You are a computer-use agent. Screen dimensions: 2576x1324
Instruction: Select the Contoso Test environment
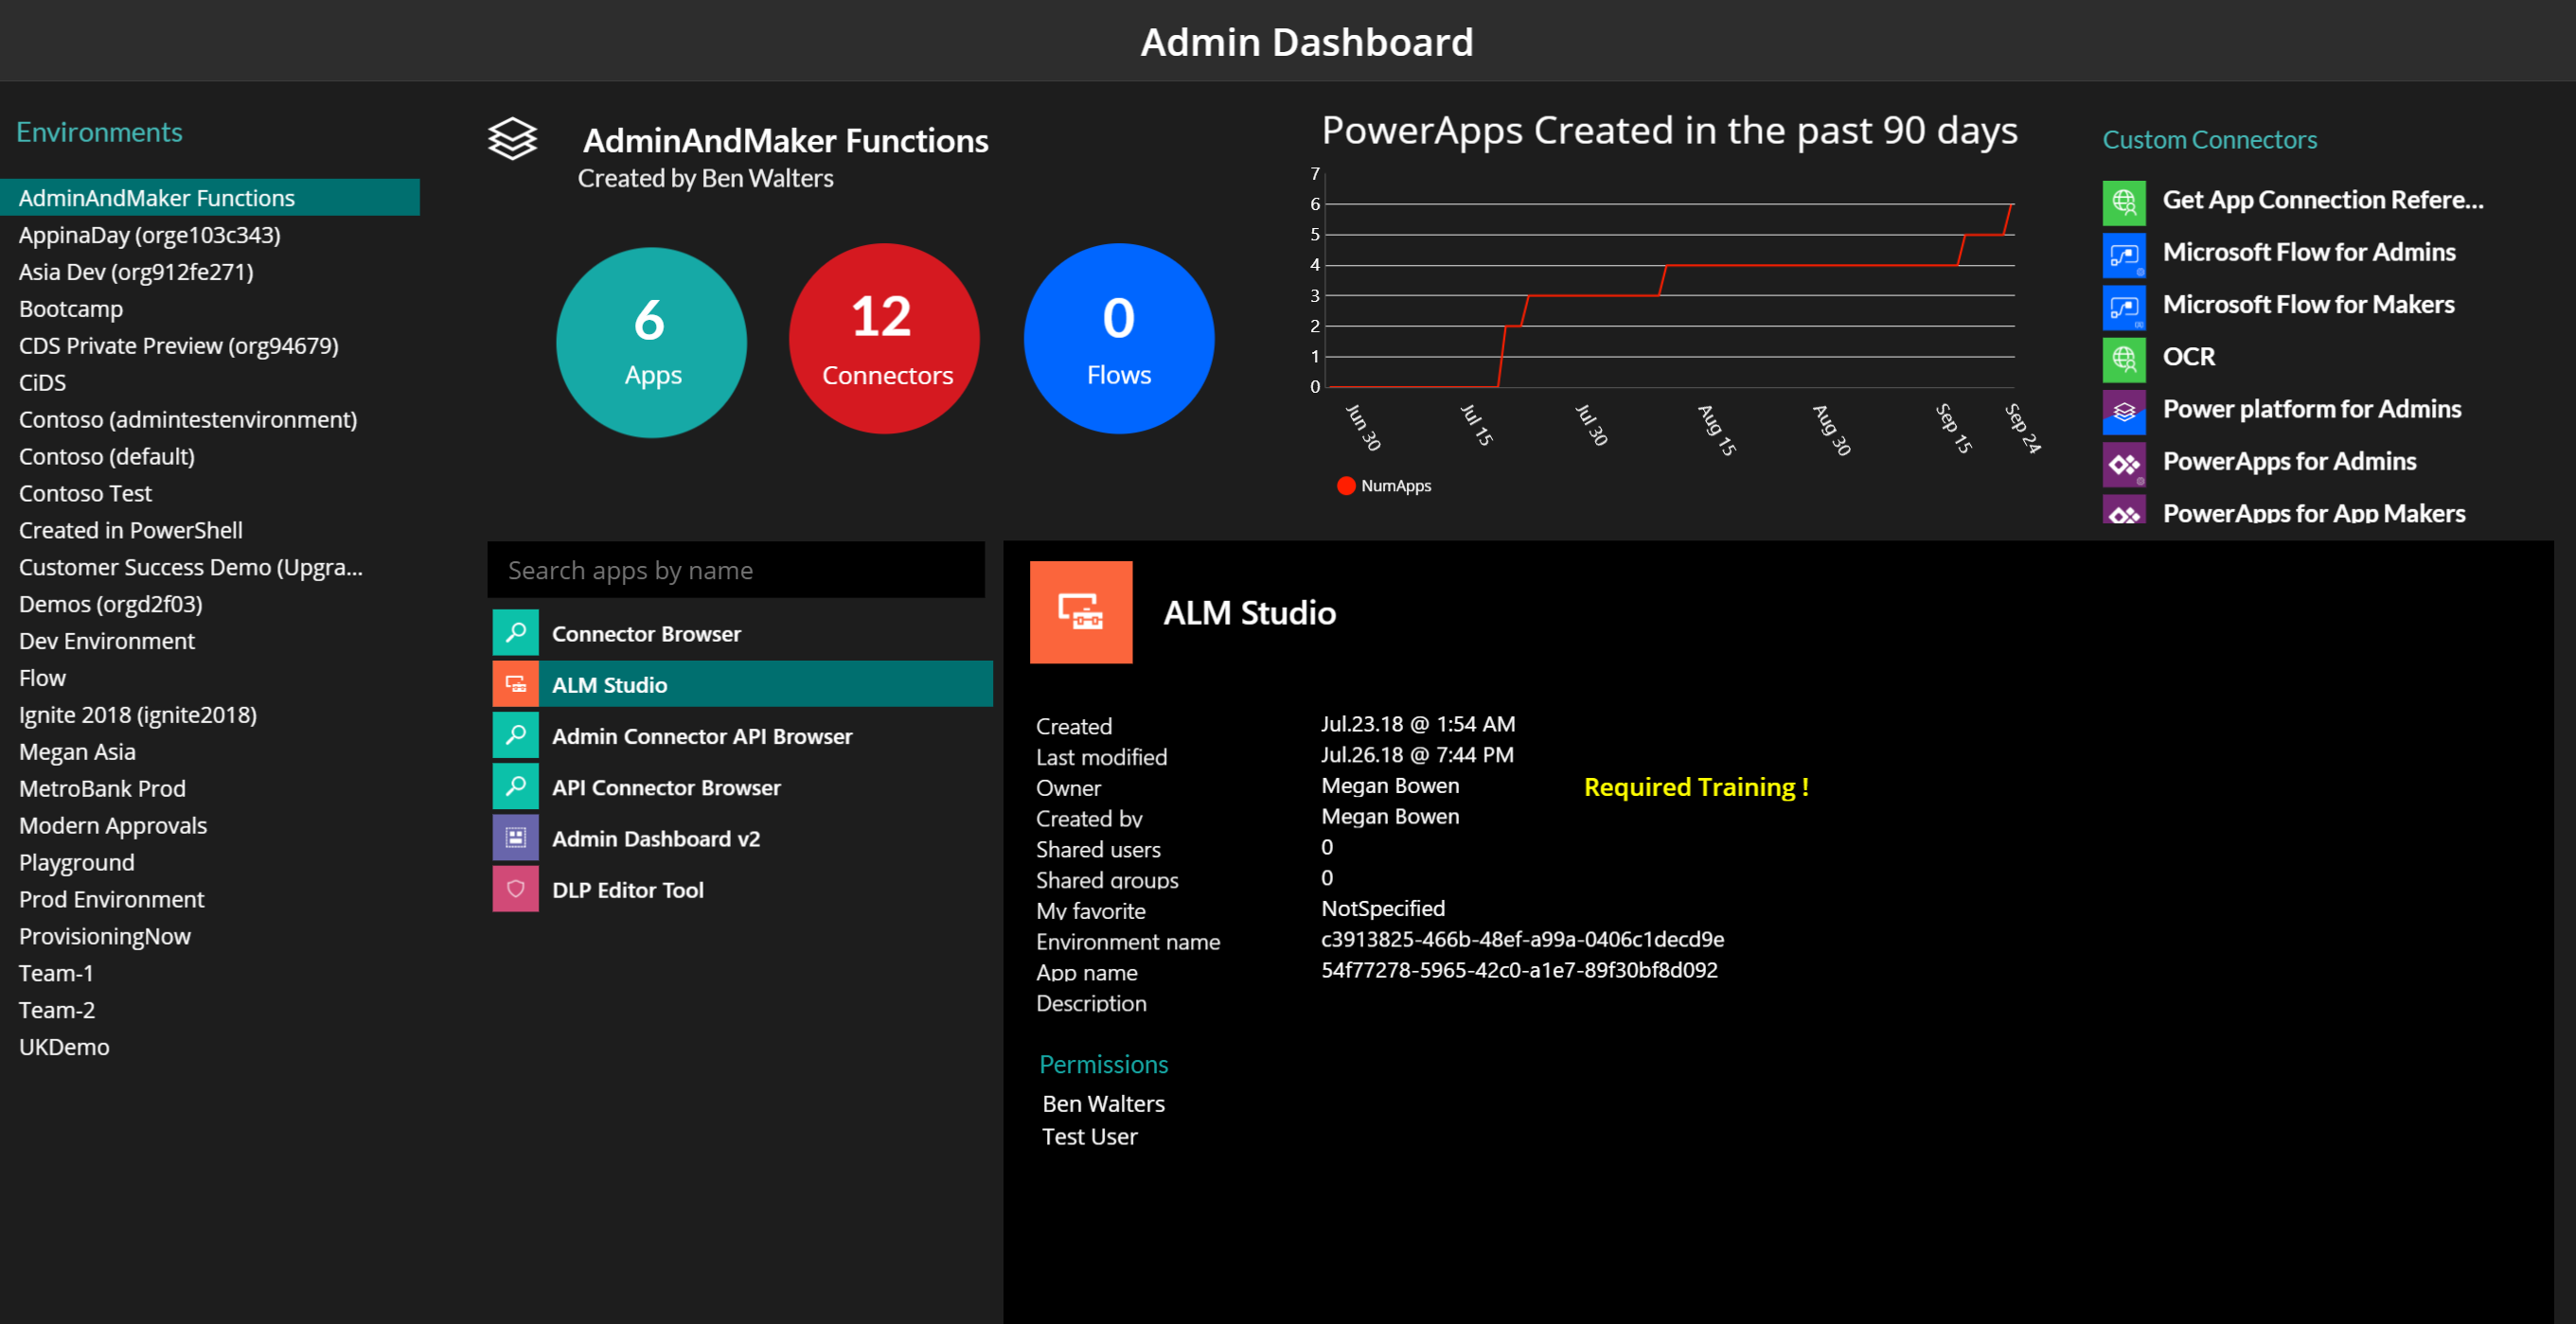tap(85, 492)
